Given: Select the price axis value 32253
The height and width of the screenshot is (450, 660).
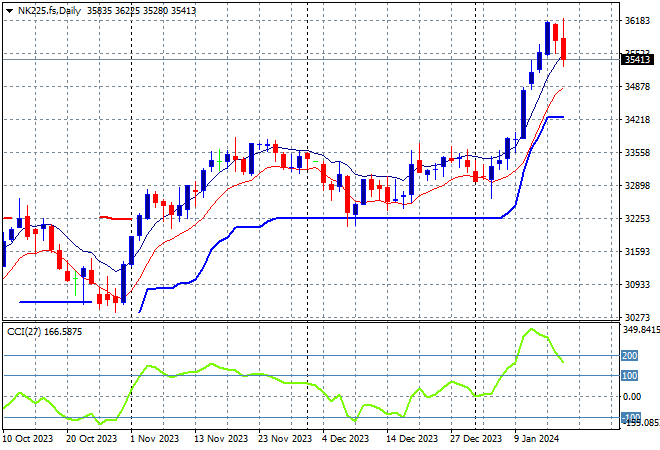Looking at the screenshot, I should click(x=637, y=218).
